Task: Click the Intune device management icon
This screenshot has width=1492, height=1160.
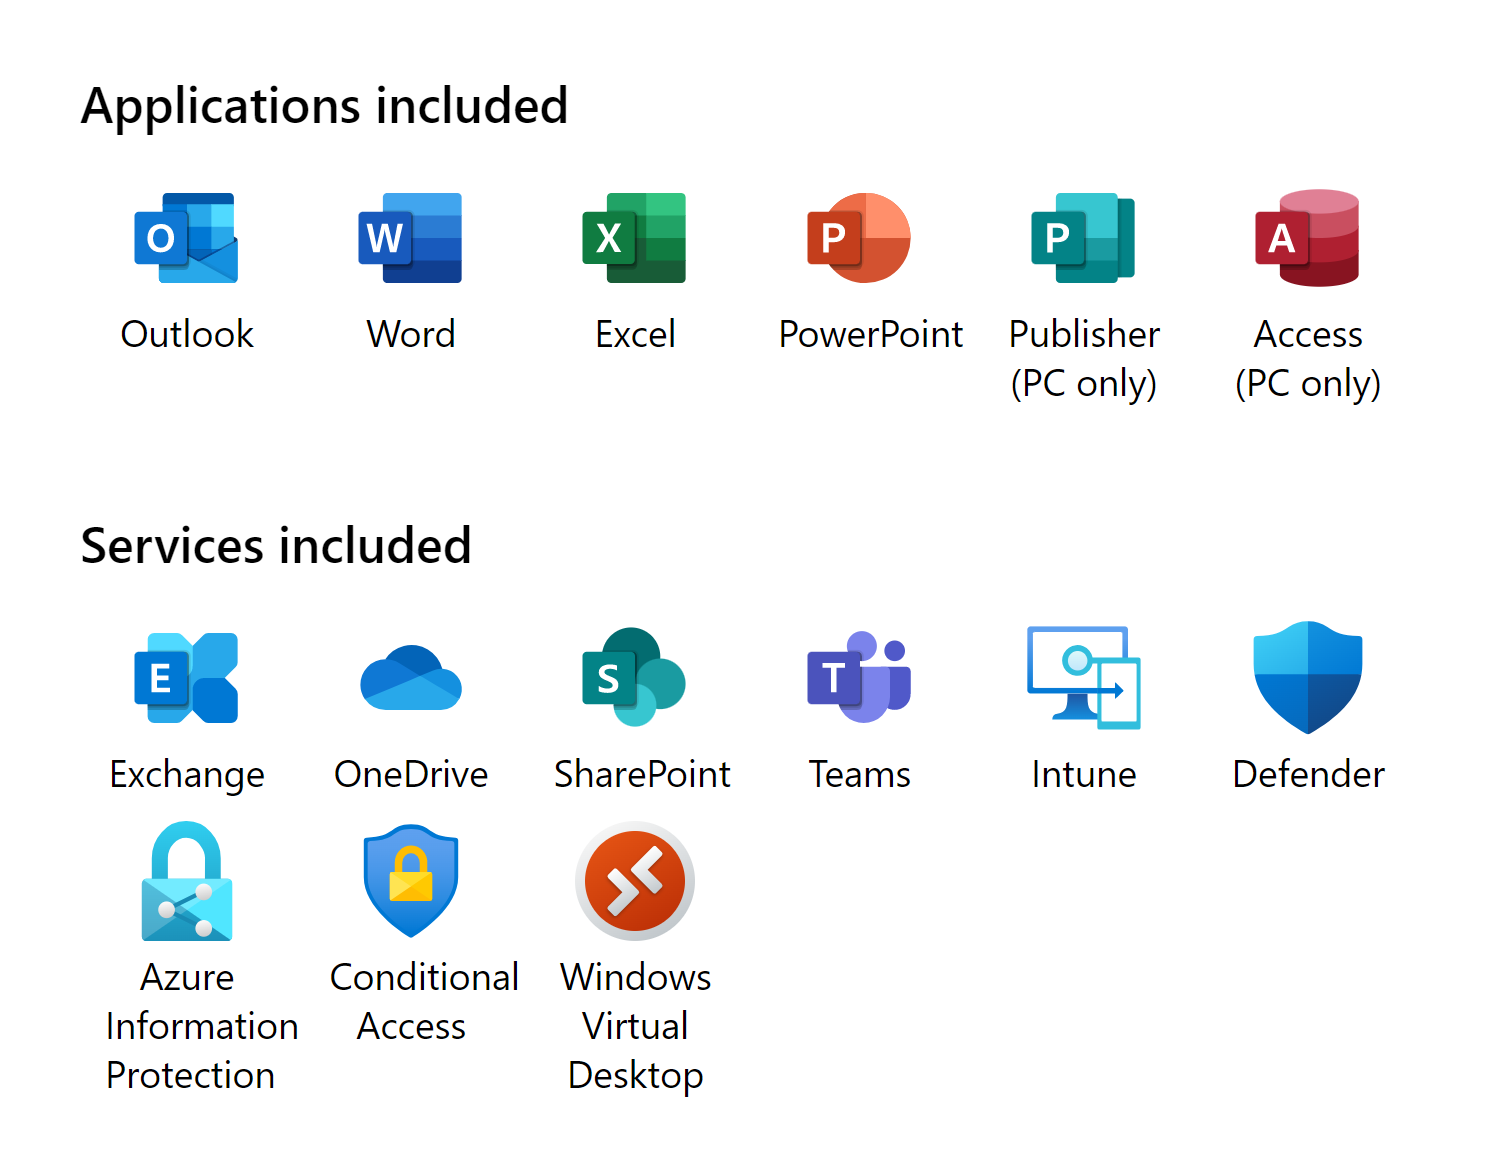Action: [x=1084, y=677]
